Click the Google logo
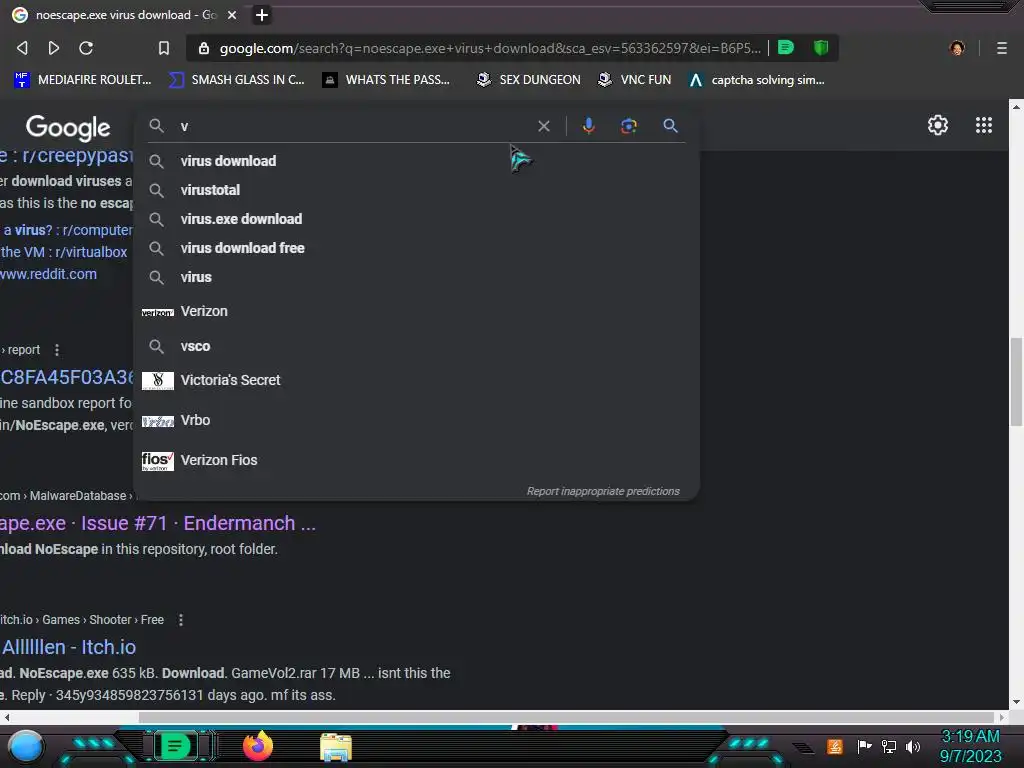The width and height of the screenshot is (1024, 768). point(68,128)
